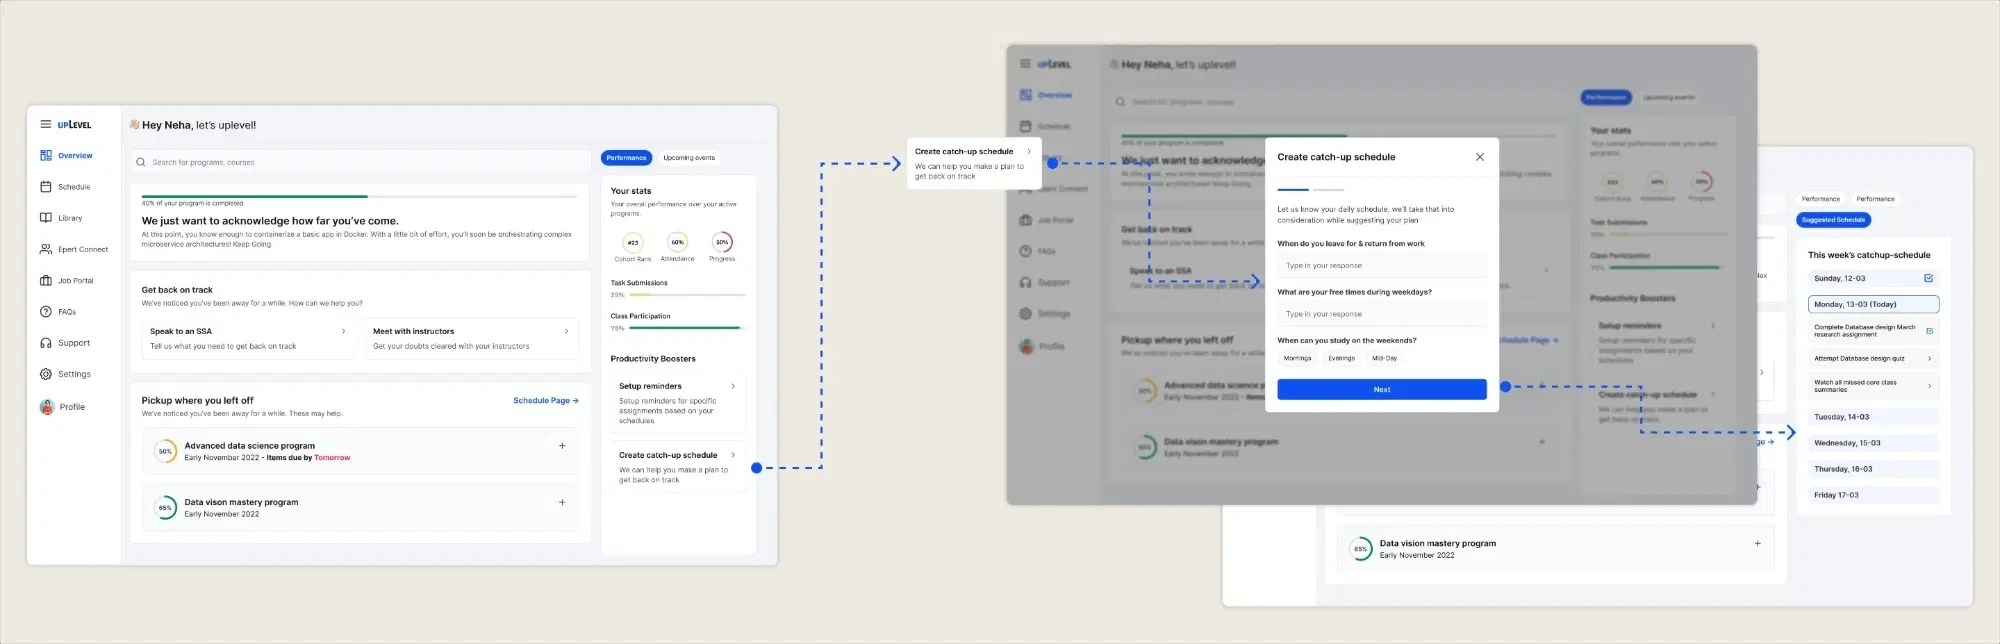Expand the Data vision mastery program plus on the schedule screen
The image size is (2000, 644).
[1757, 543]
